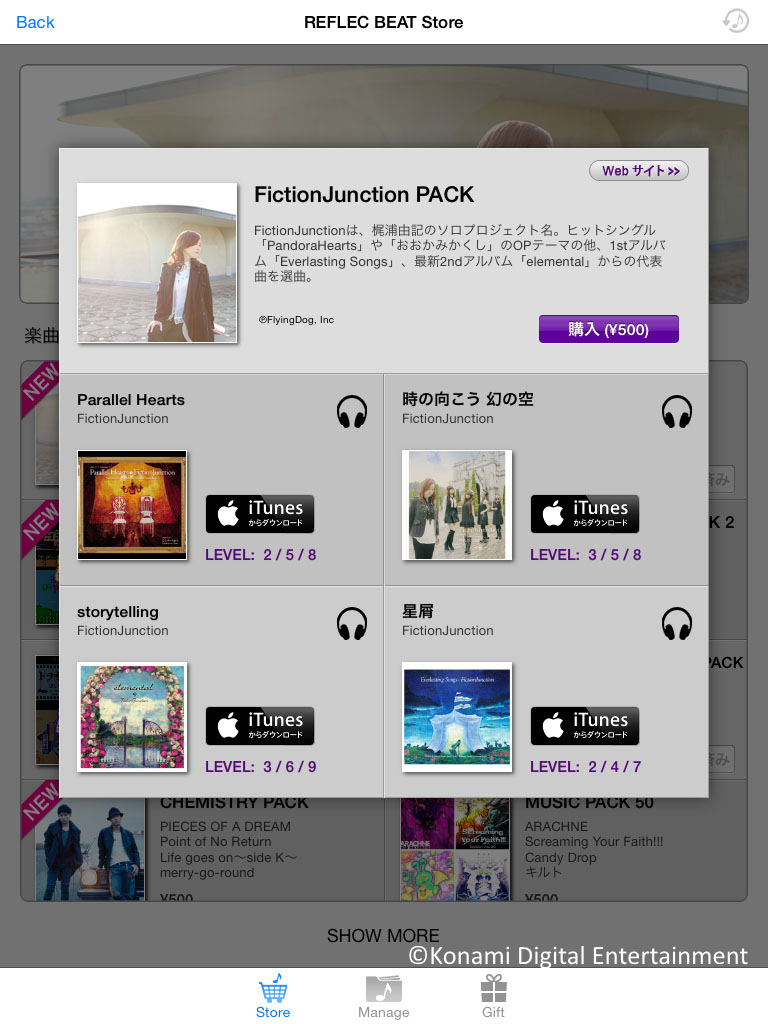Viewport: 768px width, 1024px height.
Task: Switch to the Manage tab
Action: tap(383, 997)
